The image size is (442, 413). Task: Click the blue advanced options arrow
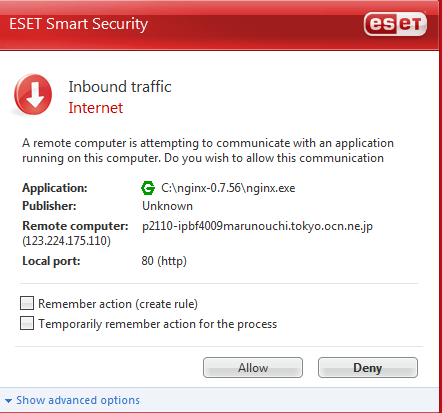8,400
